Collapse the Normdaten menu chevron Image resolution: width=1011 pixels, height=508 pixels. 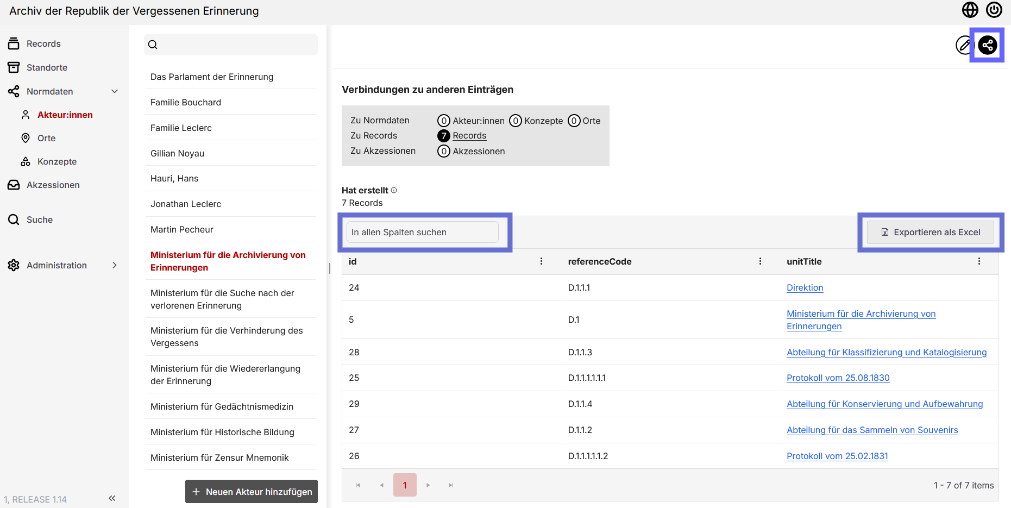click(x=115, y=92)
